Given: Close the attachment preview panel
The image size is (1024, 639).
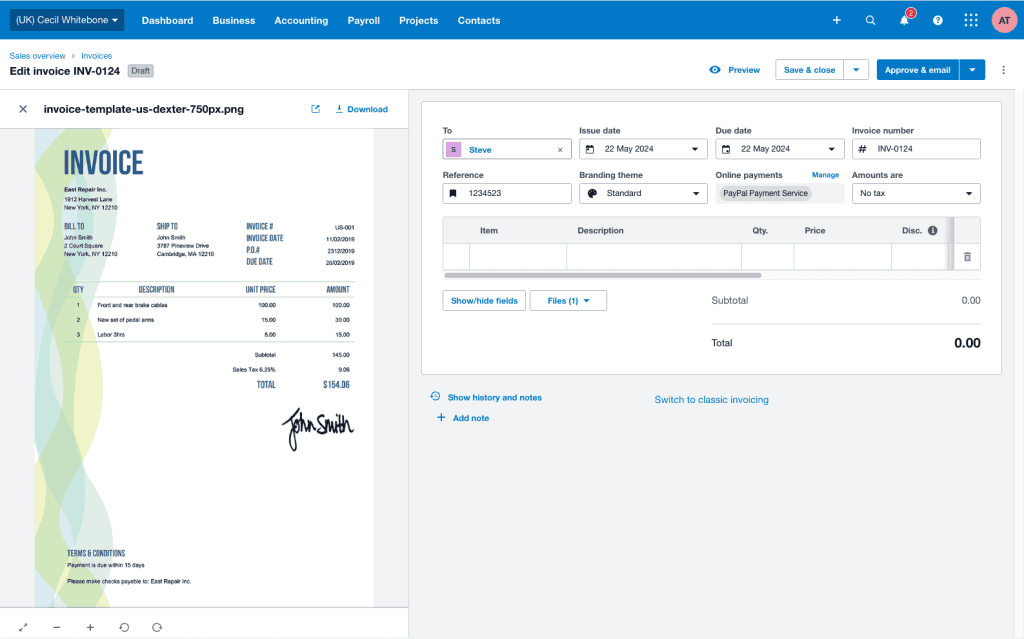Looking at the screenshot, I should pyautogui.click(x=23, y=109).
